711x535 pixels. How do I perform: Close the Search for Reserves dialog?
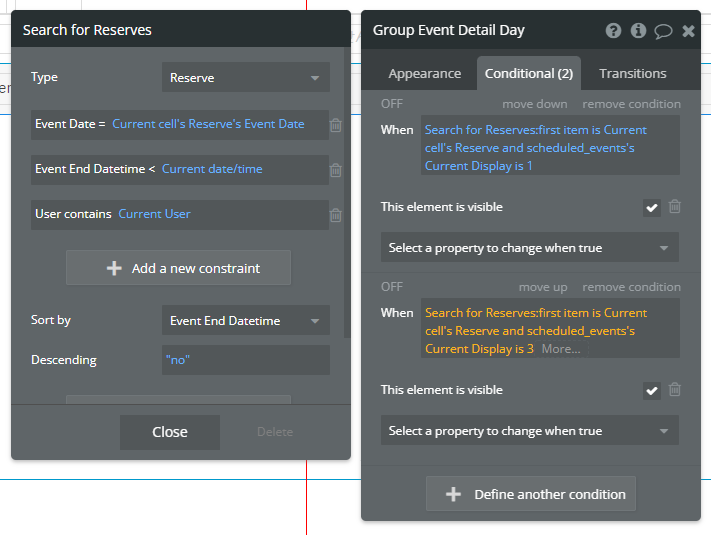(169, 432)
